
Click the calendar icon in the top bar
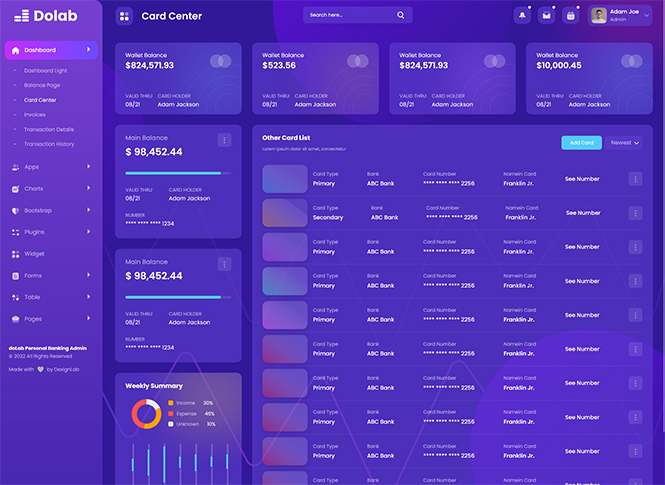click(x=570, y=15)
